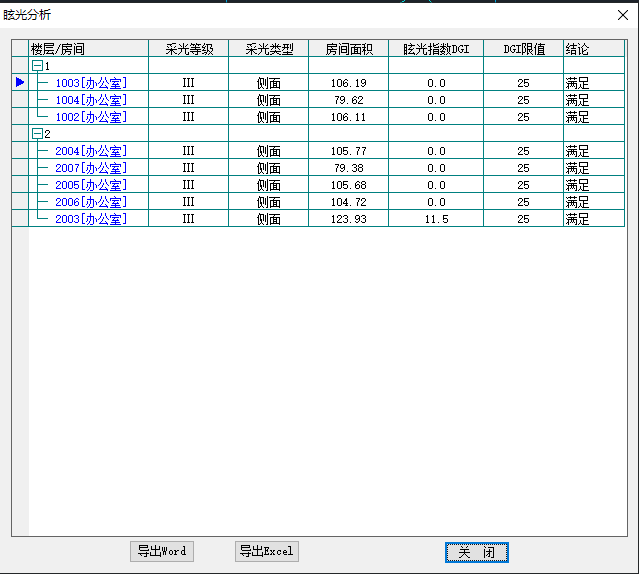Open room 1002[办公室] entry

click(90, 117)
